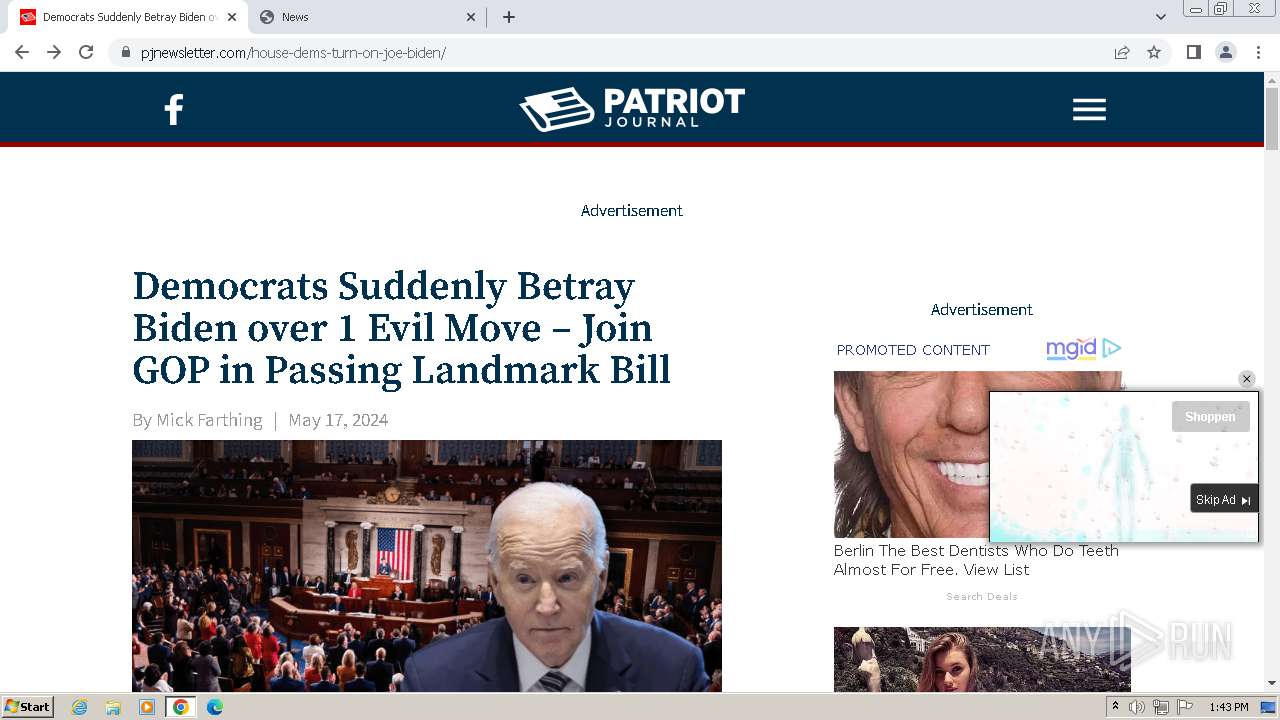Bookmark this page with the star
Screen dimensions: 1280x720
pos(1154,52)
